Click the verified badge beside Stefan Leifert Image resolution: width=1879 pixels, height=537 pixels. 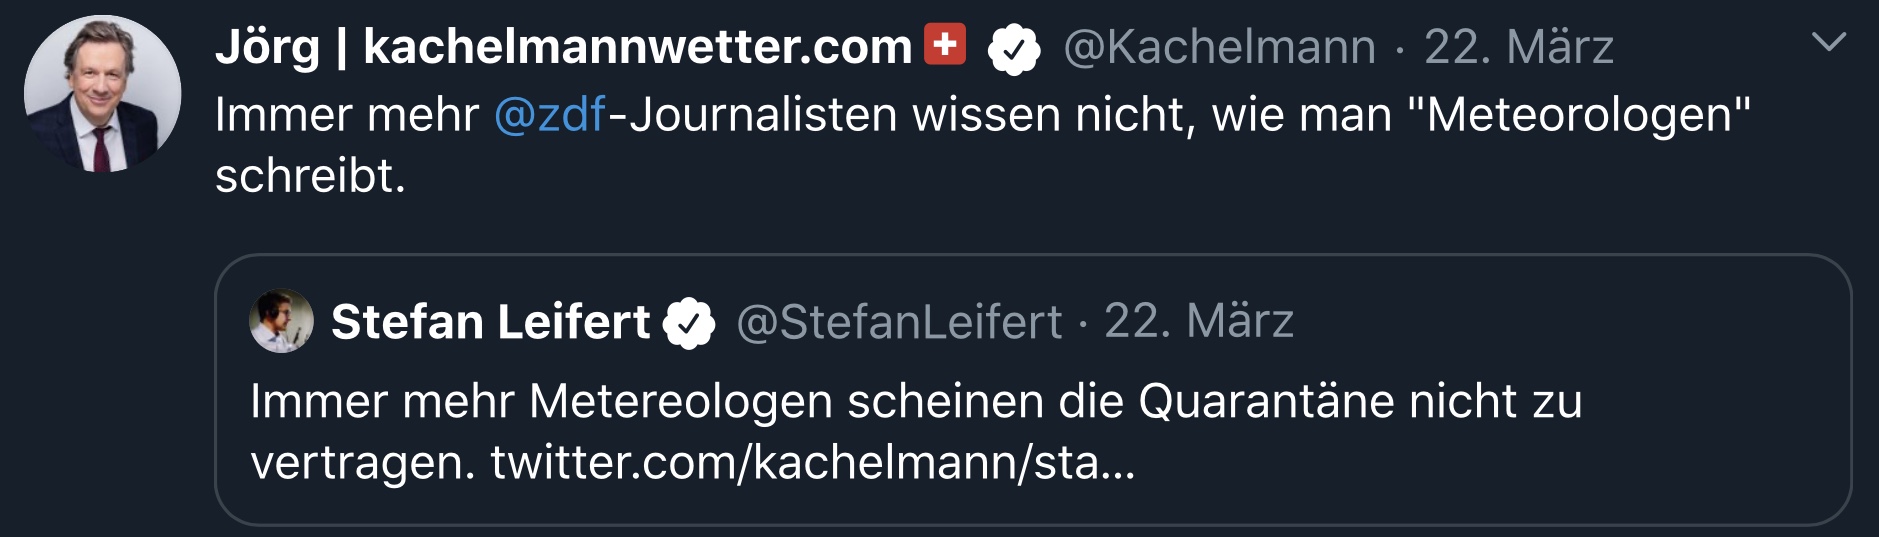point(689,323)
